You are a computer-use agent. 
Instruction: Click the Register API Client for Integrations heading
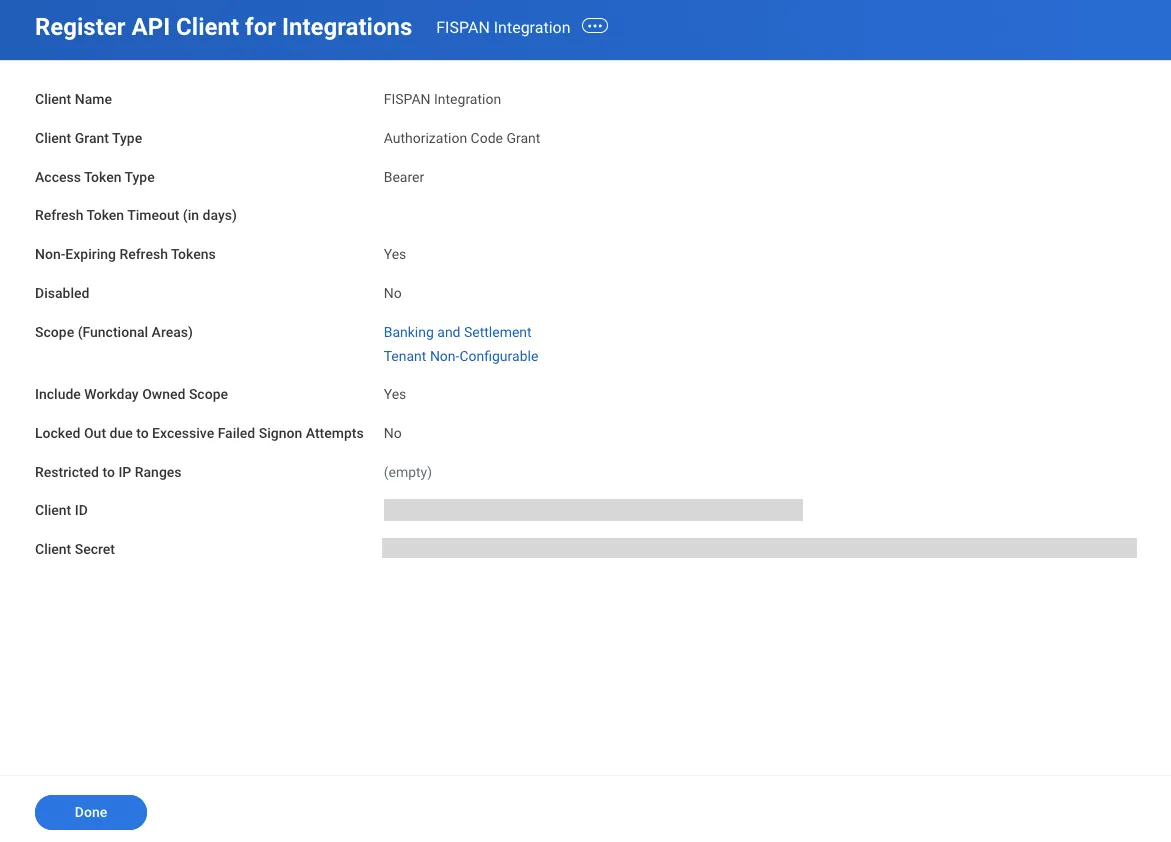click(x=223, y=27)
